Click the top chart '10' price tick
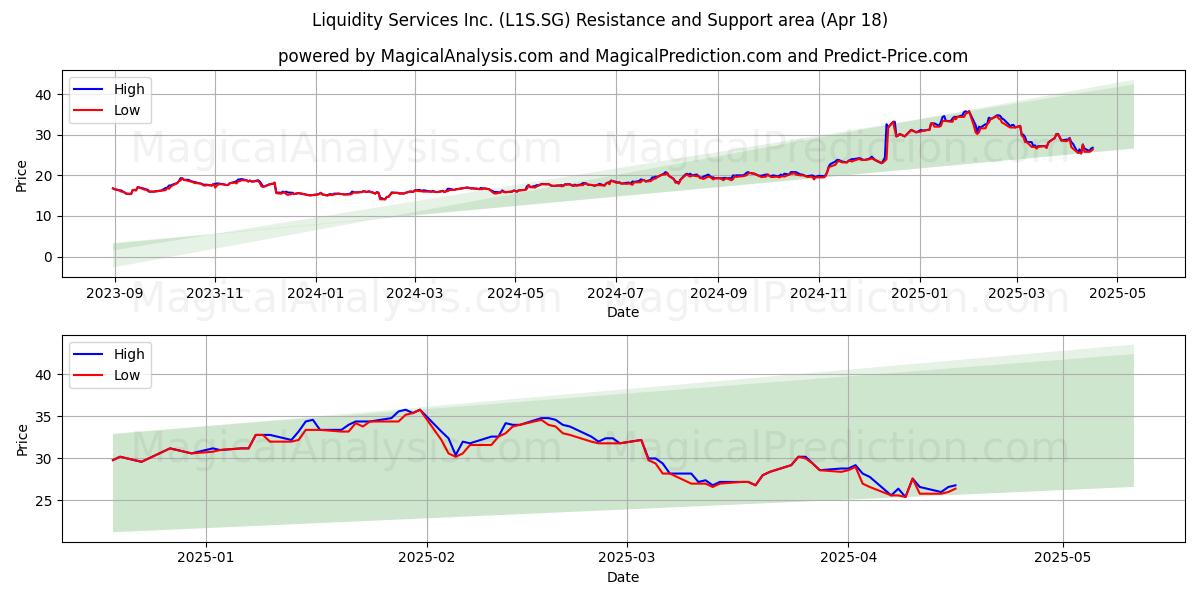The height and width of the screenshot is (600, 1200). [46, 216]
